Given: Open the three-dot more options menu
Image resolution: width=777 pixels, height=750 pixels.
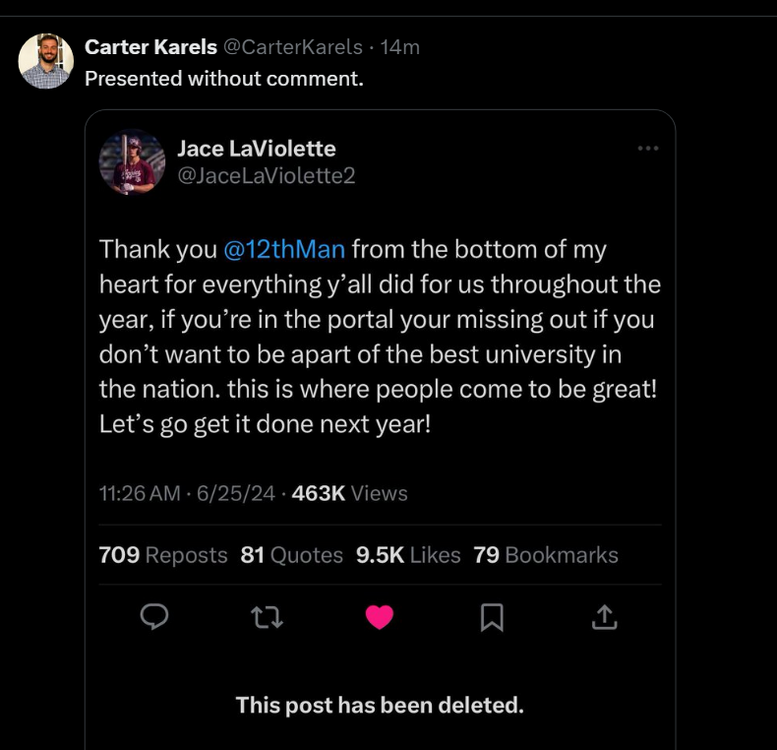Looking at the screenshot, I should click(x=648, y=148).
